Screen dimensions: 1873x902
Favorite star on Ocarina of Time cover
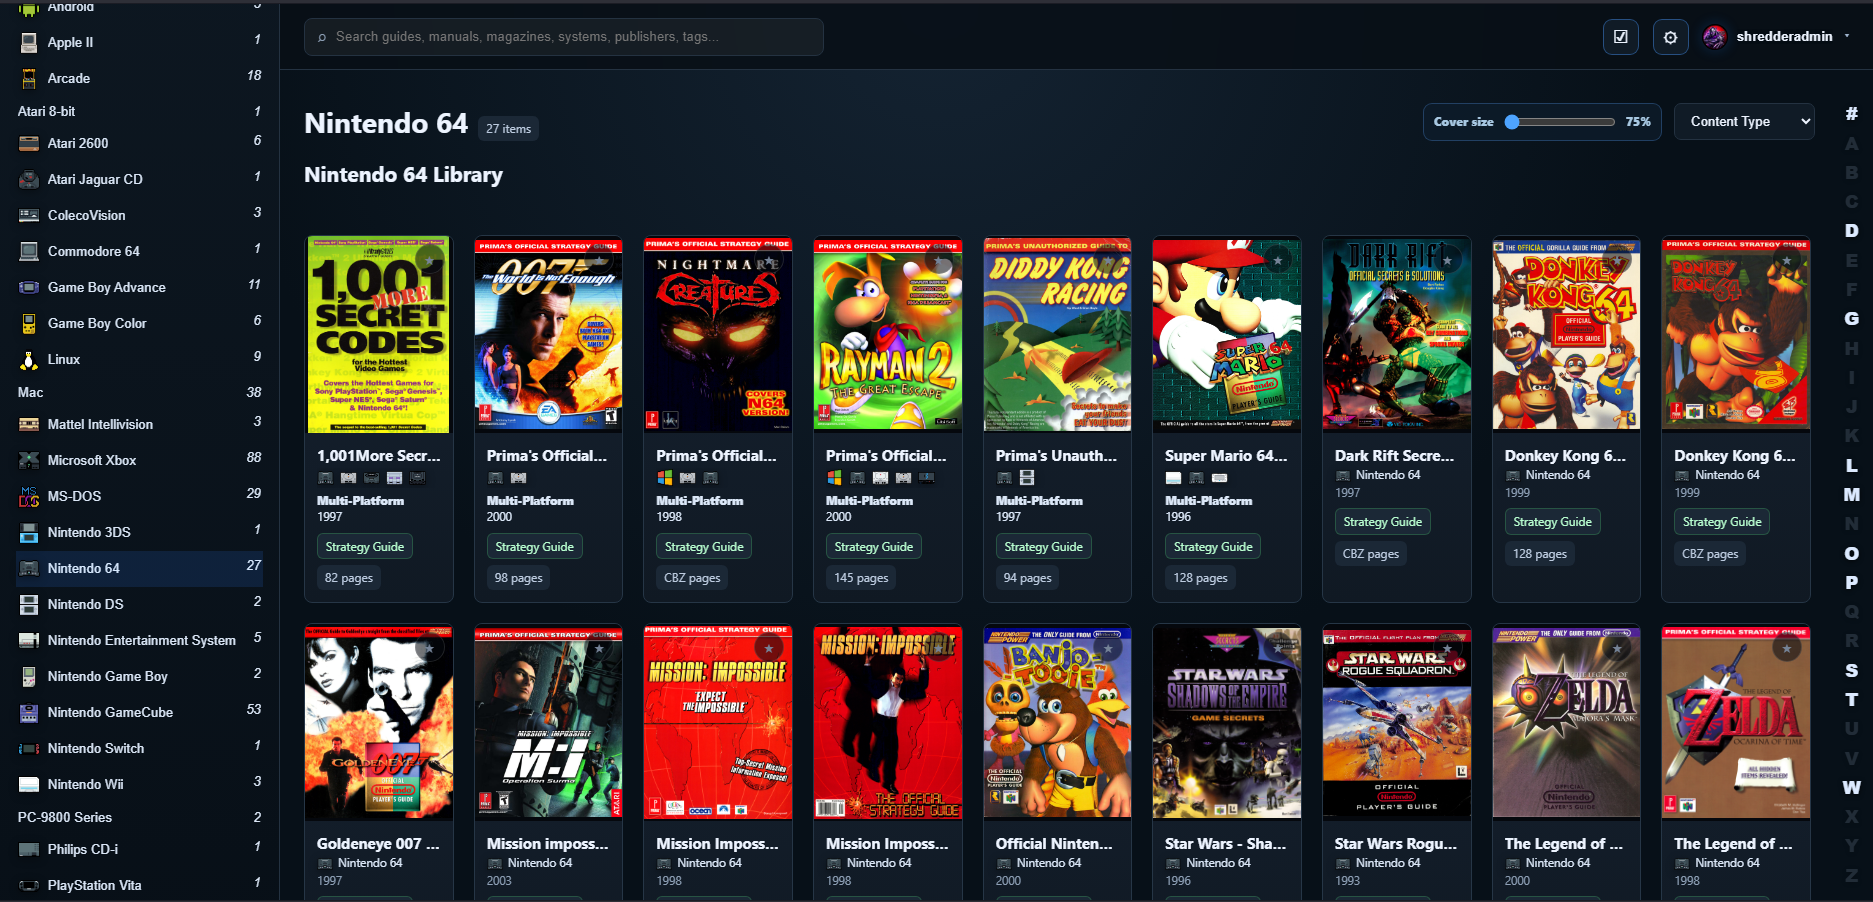tap(1787, 649)
